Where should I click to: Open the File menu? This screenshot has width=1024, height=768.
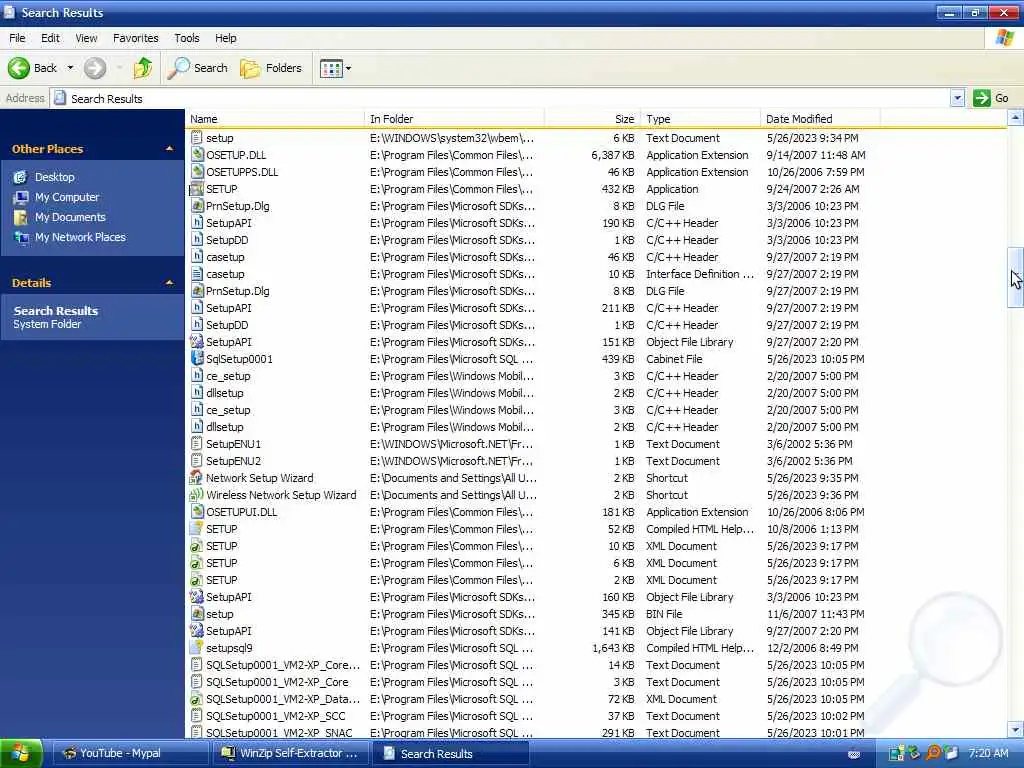[x=17, y=38]
